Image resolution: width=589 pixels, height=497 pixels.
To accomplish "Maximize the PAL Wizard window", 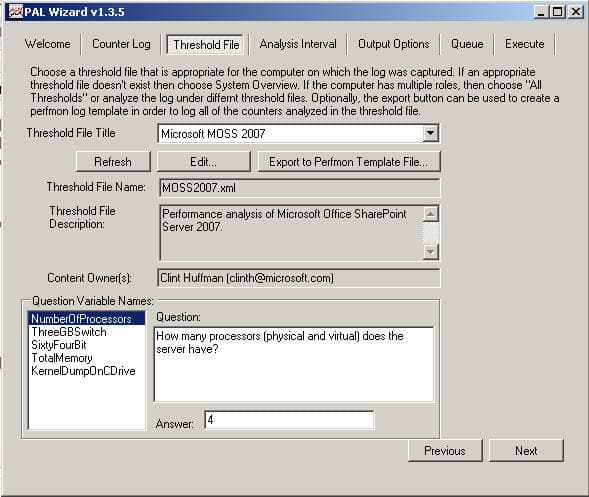I will click(558, 12).
